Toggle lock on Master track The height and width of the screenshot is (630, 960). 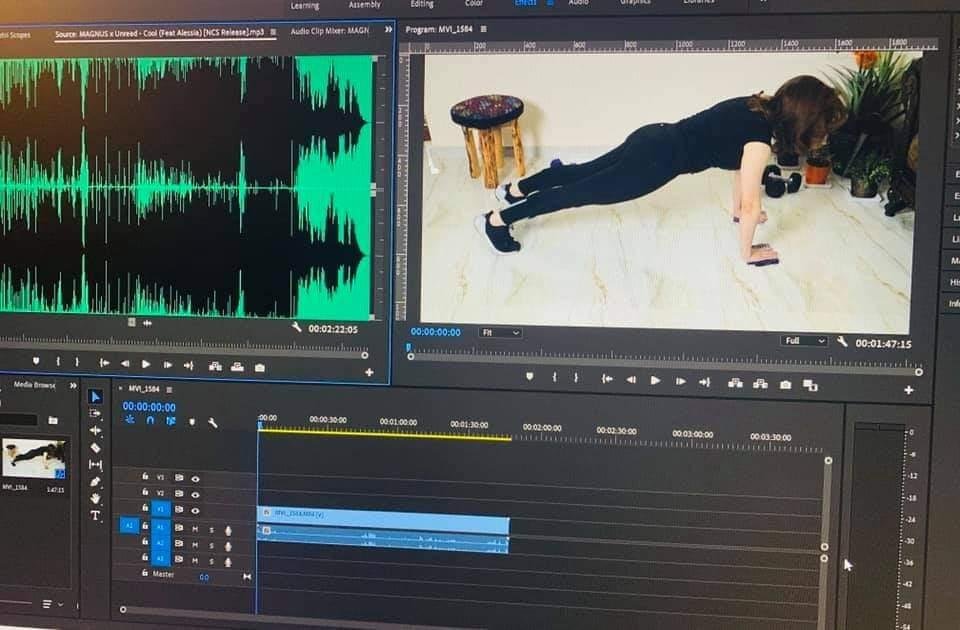(x=145, y=574)
